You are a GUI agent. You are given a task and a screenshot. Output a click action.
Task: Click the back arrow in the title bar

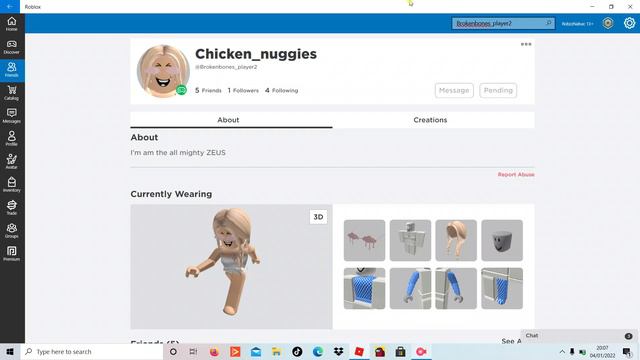click(9, 7)
